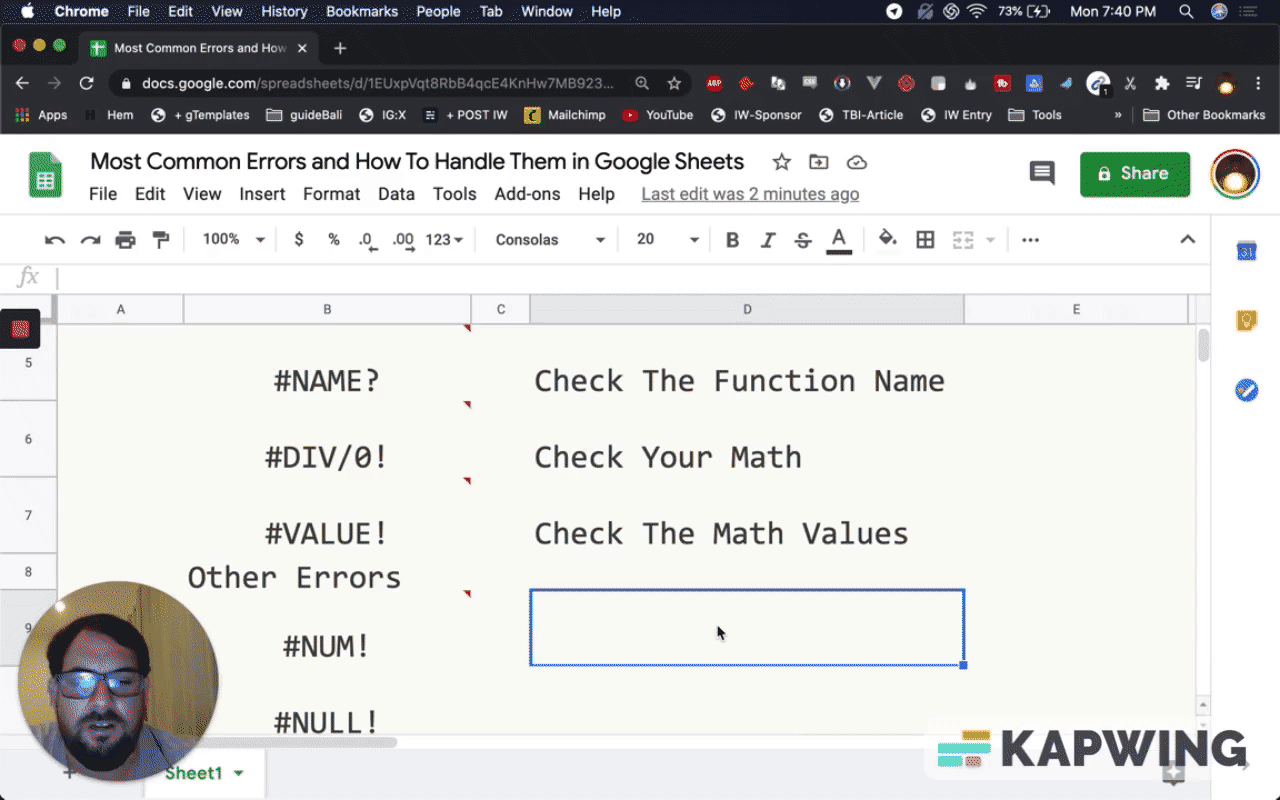Open the Other Bookmarks folder
This screenshot has width=1280, height=800.
coord(1204,115)
